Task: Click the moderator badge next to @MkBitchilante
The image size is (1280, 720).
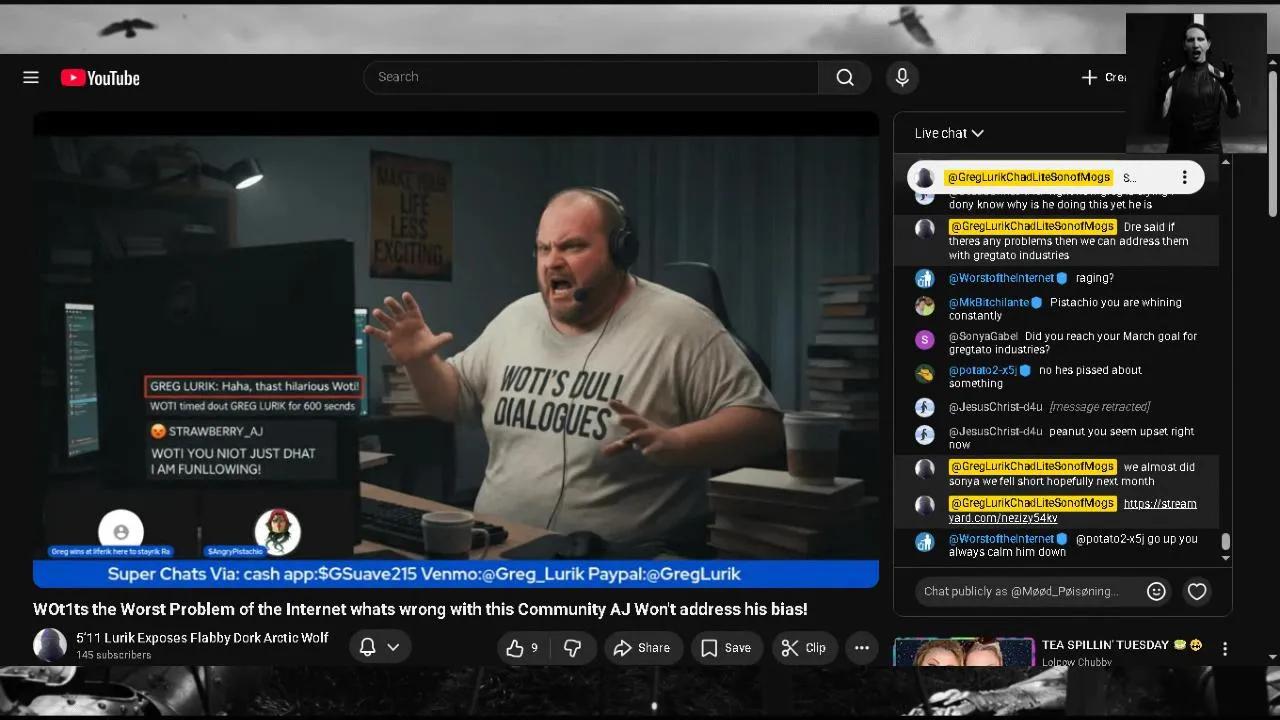Action: [x=1037, y=302]
